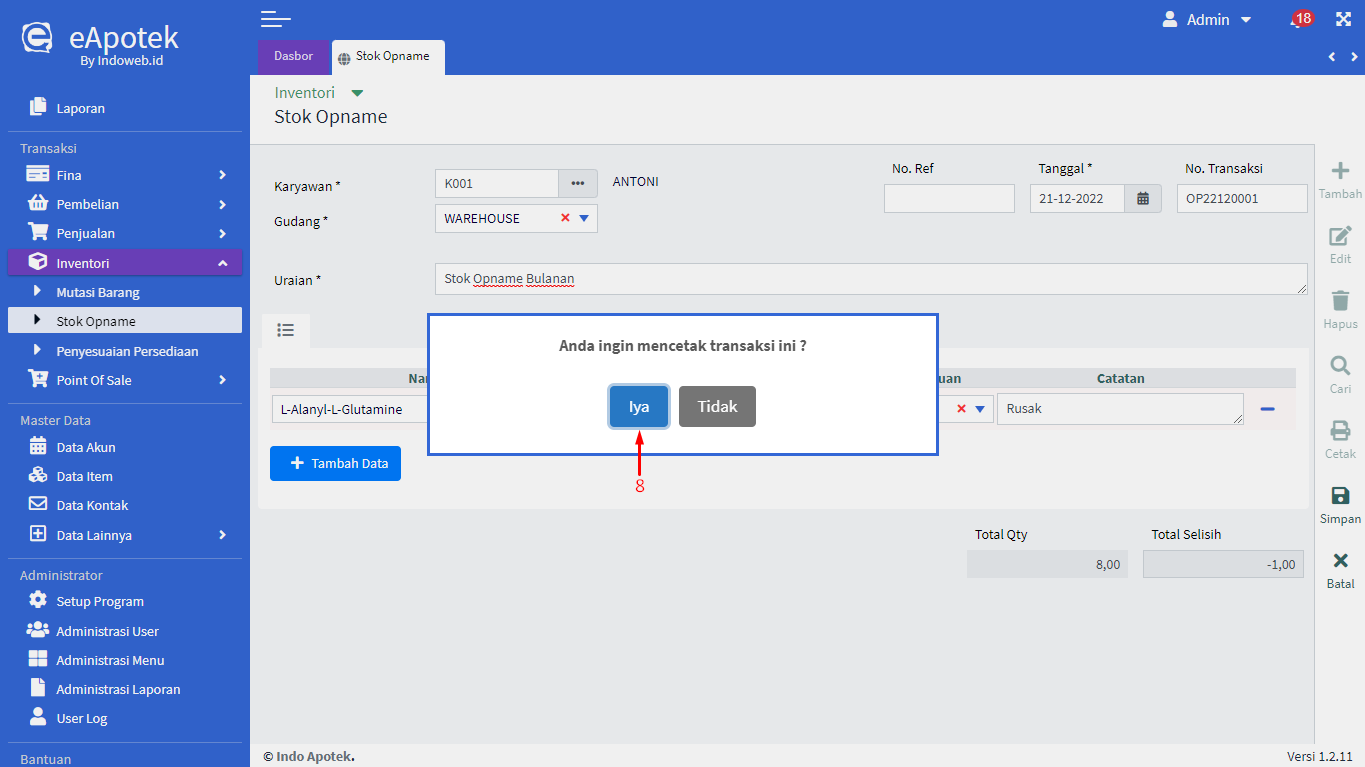Viewport: 1365px width, 767px height.
Task: Open the Gudang WAREHOUSE dropdown arrow
Action: [584, 218]
